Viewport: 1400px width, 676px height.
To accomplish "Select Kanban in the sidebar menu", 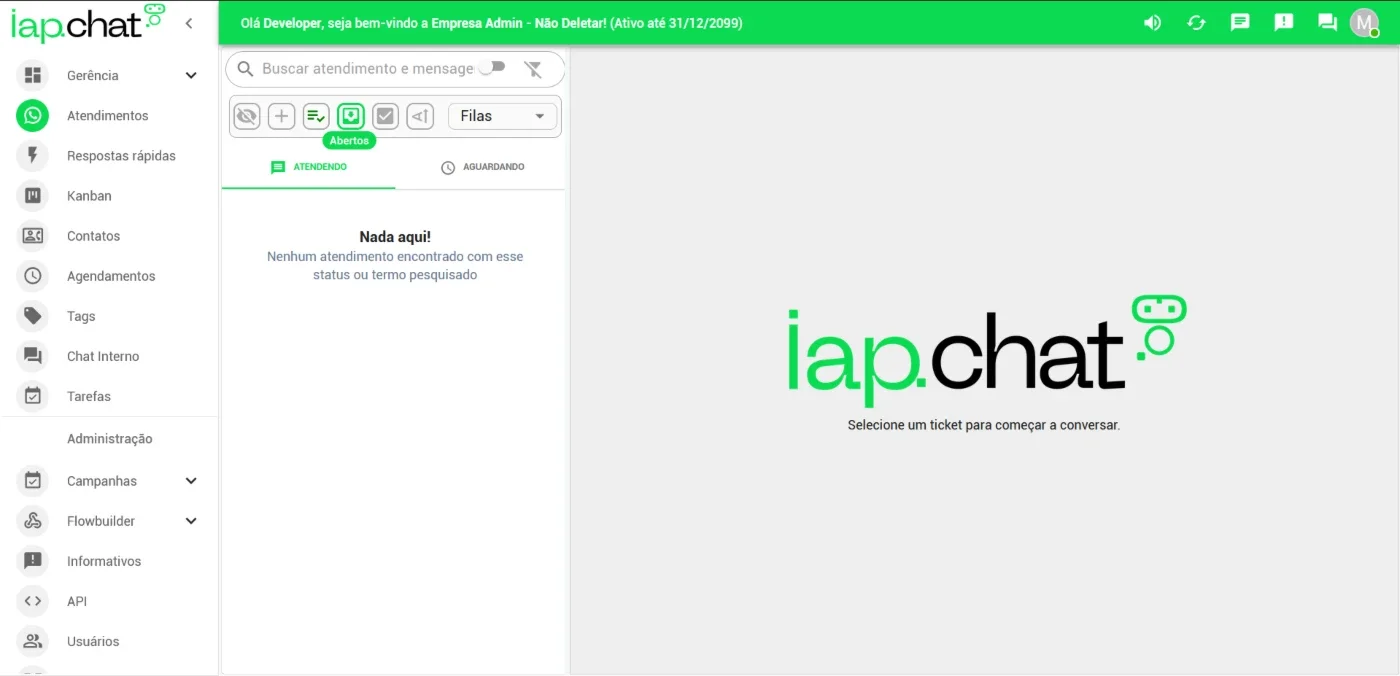I will (89, 195).
